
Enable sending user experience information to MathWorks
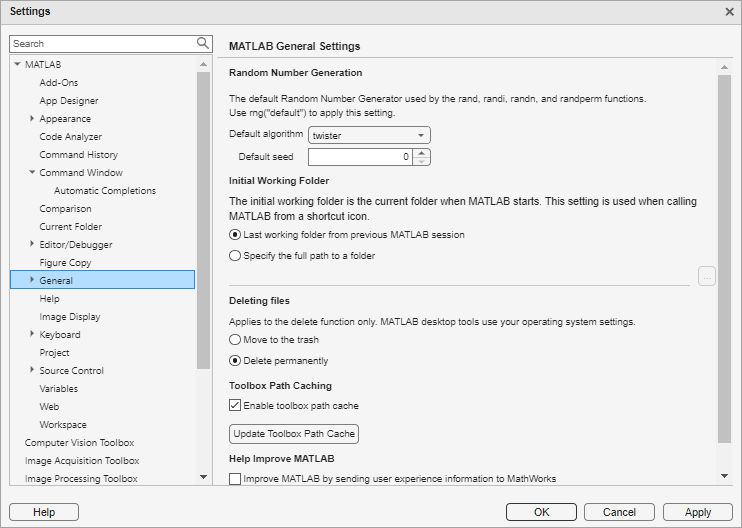(235, 479)
